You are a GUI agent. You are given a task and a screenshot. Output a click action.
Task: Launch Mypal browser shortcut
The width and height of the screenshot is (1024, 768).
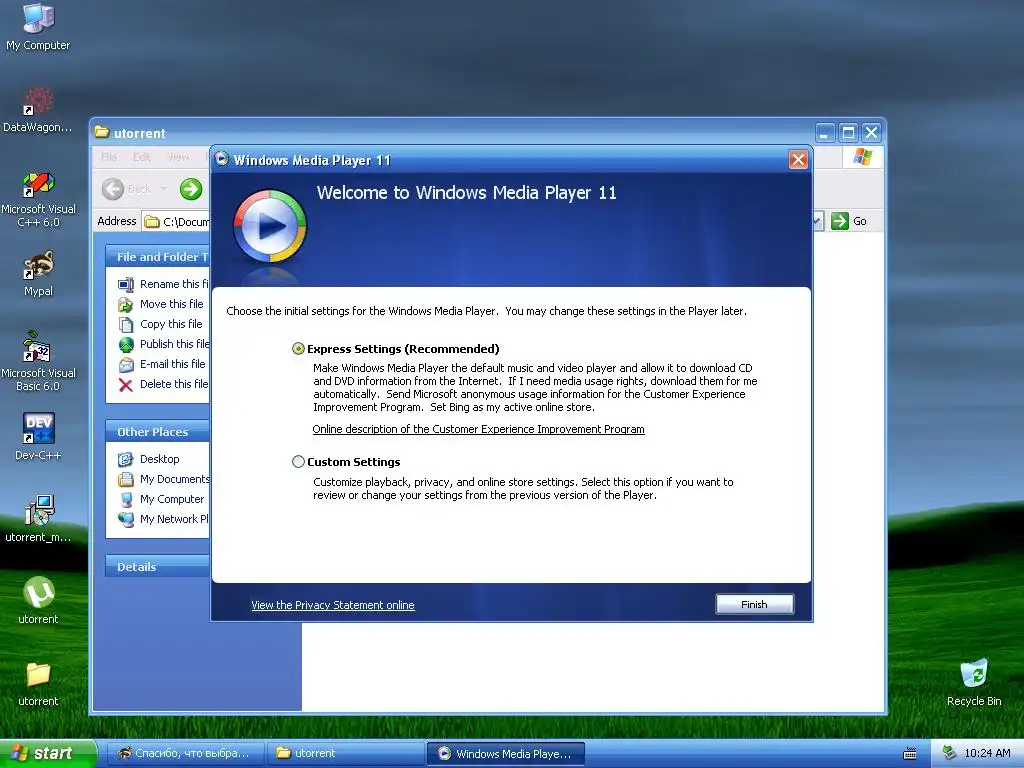click(38, 274)
